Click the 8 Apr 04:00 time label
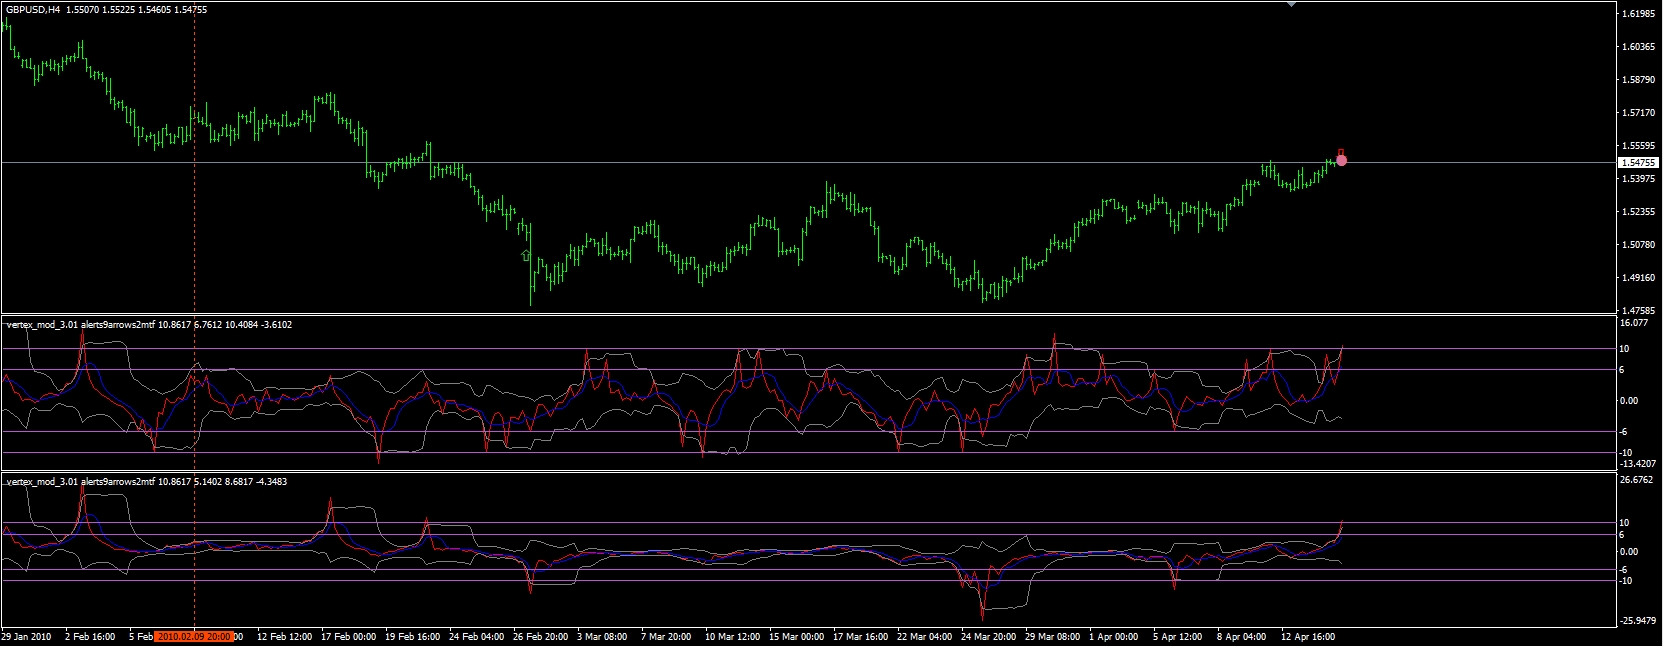This screenshot has height=646, width=1663. tap(1242, 636)
